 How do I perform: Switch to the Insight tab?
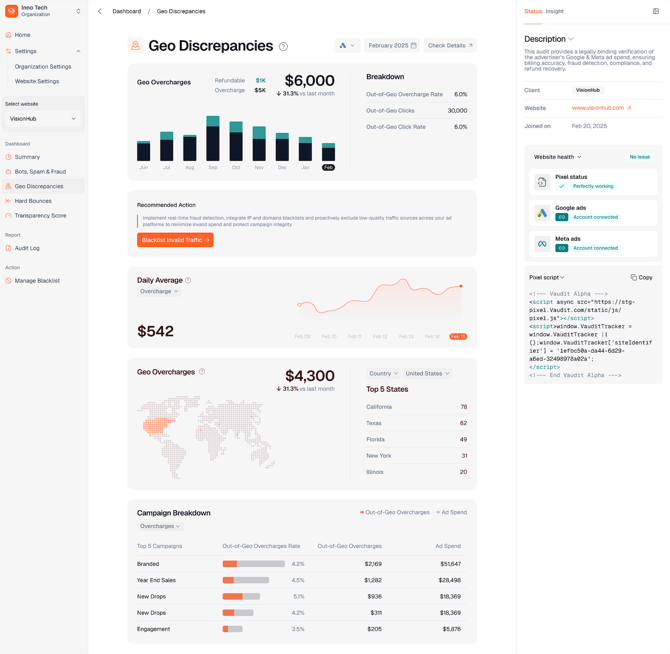point(555,12)
